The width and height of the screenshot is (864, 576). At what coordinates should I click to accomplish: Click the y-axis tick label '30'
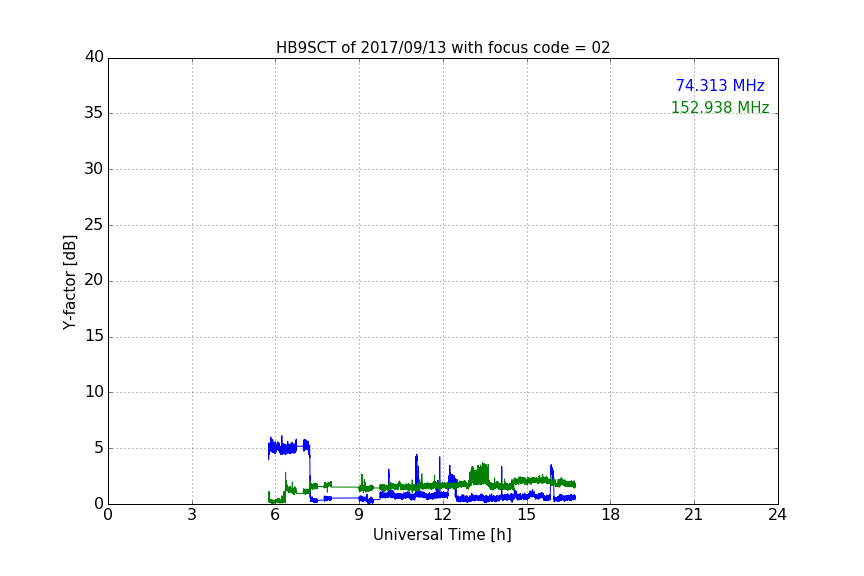coord(94,169)
